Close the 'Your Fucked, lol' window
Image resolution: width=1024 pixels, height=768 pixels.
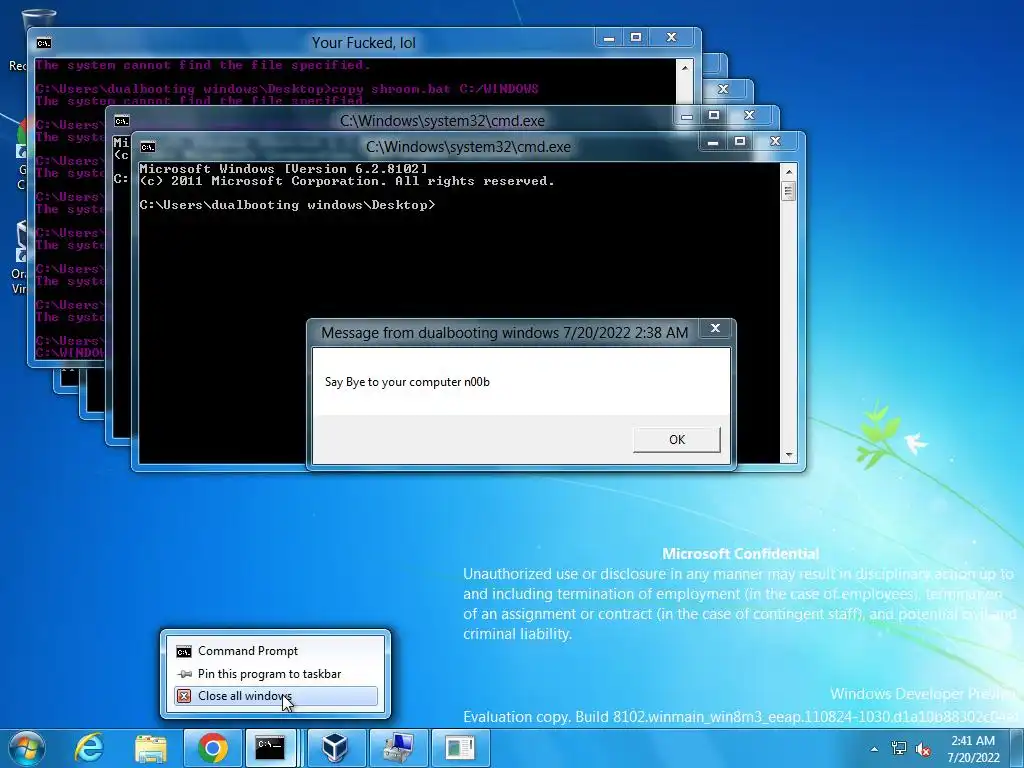(671, 38)
